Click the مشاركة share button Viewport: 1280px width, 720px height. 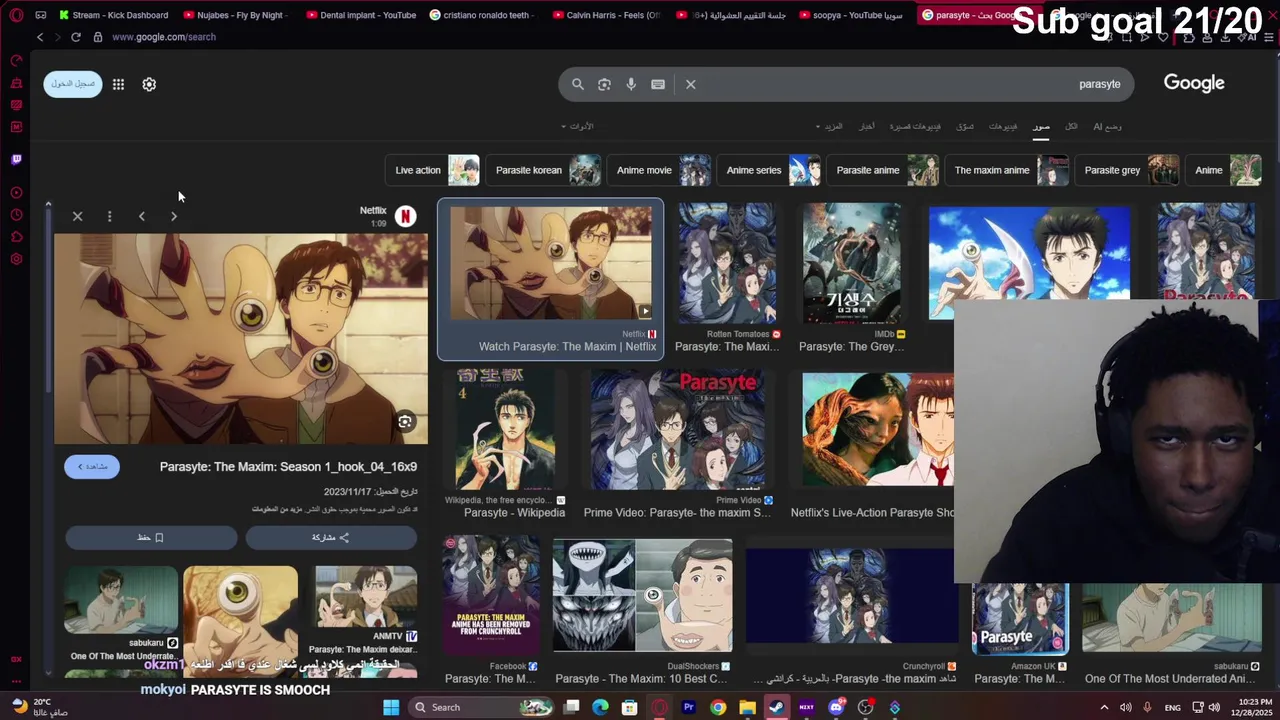tap(331, 538)
